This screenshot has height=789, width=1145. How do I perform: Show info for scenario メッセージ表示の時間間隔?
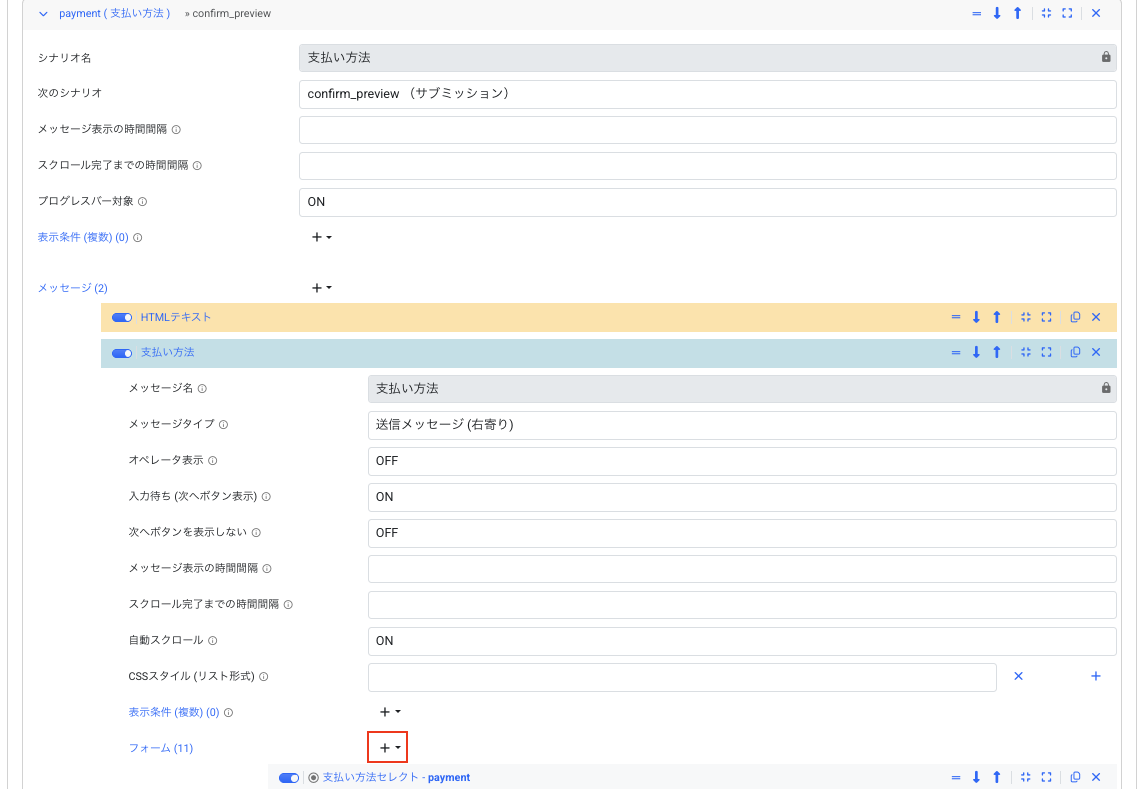[176, 129]
